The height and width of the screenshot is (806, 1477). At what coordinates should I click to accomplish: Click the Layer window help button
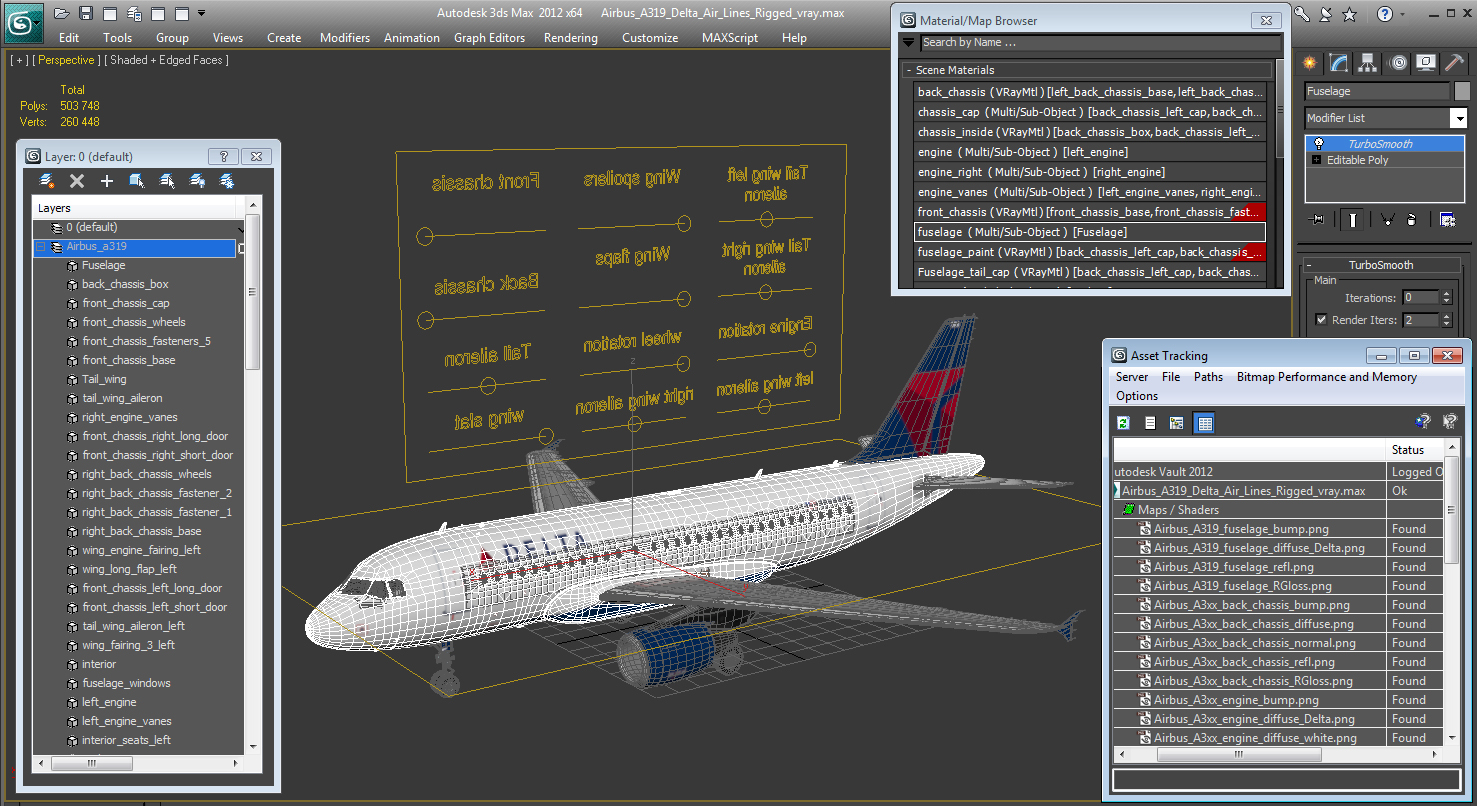222,157
